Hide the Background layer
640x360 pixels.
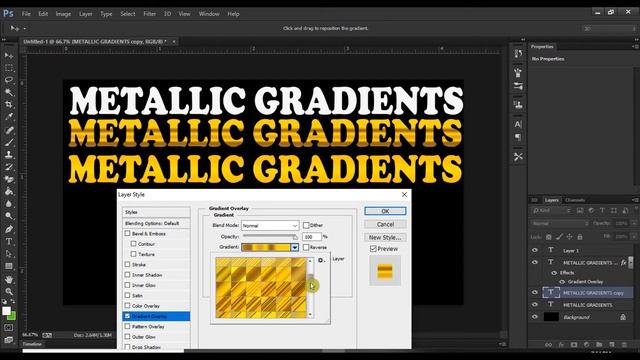pos(535,317)
